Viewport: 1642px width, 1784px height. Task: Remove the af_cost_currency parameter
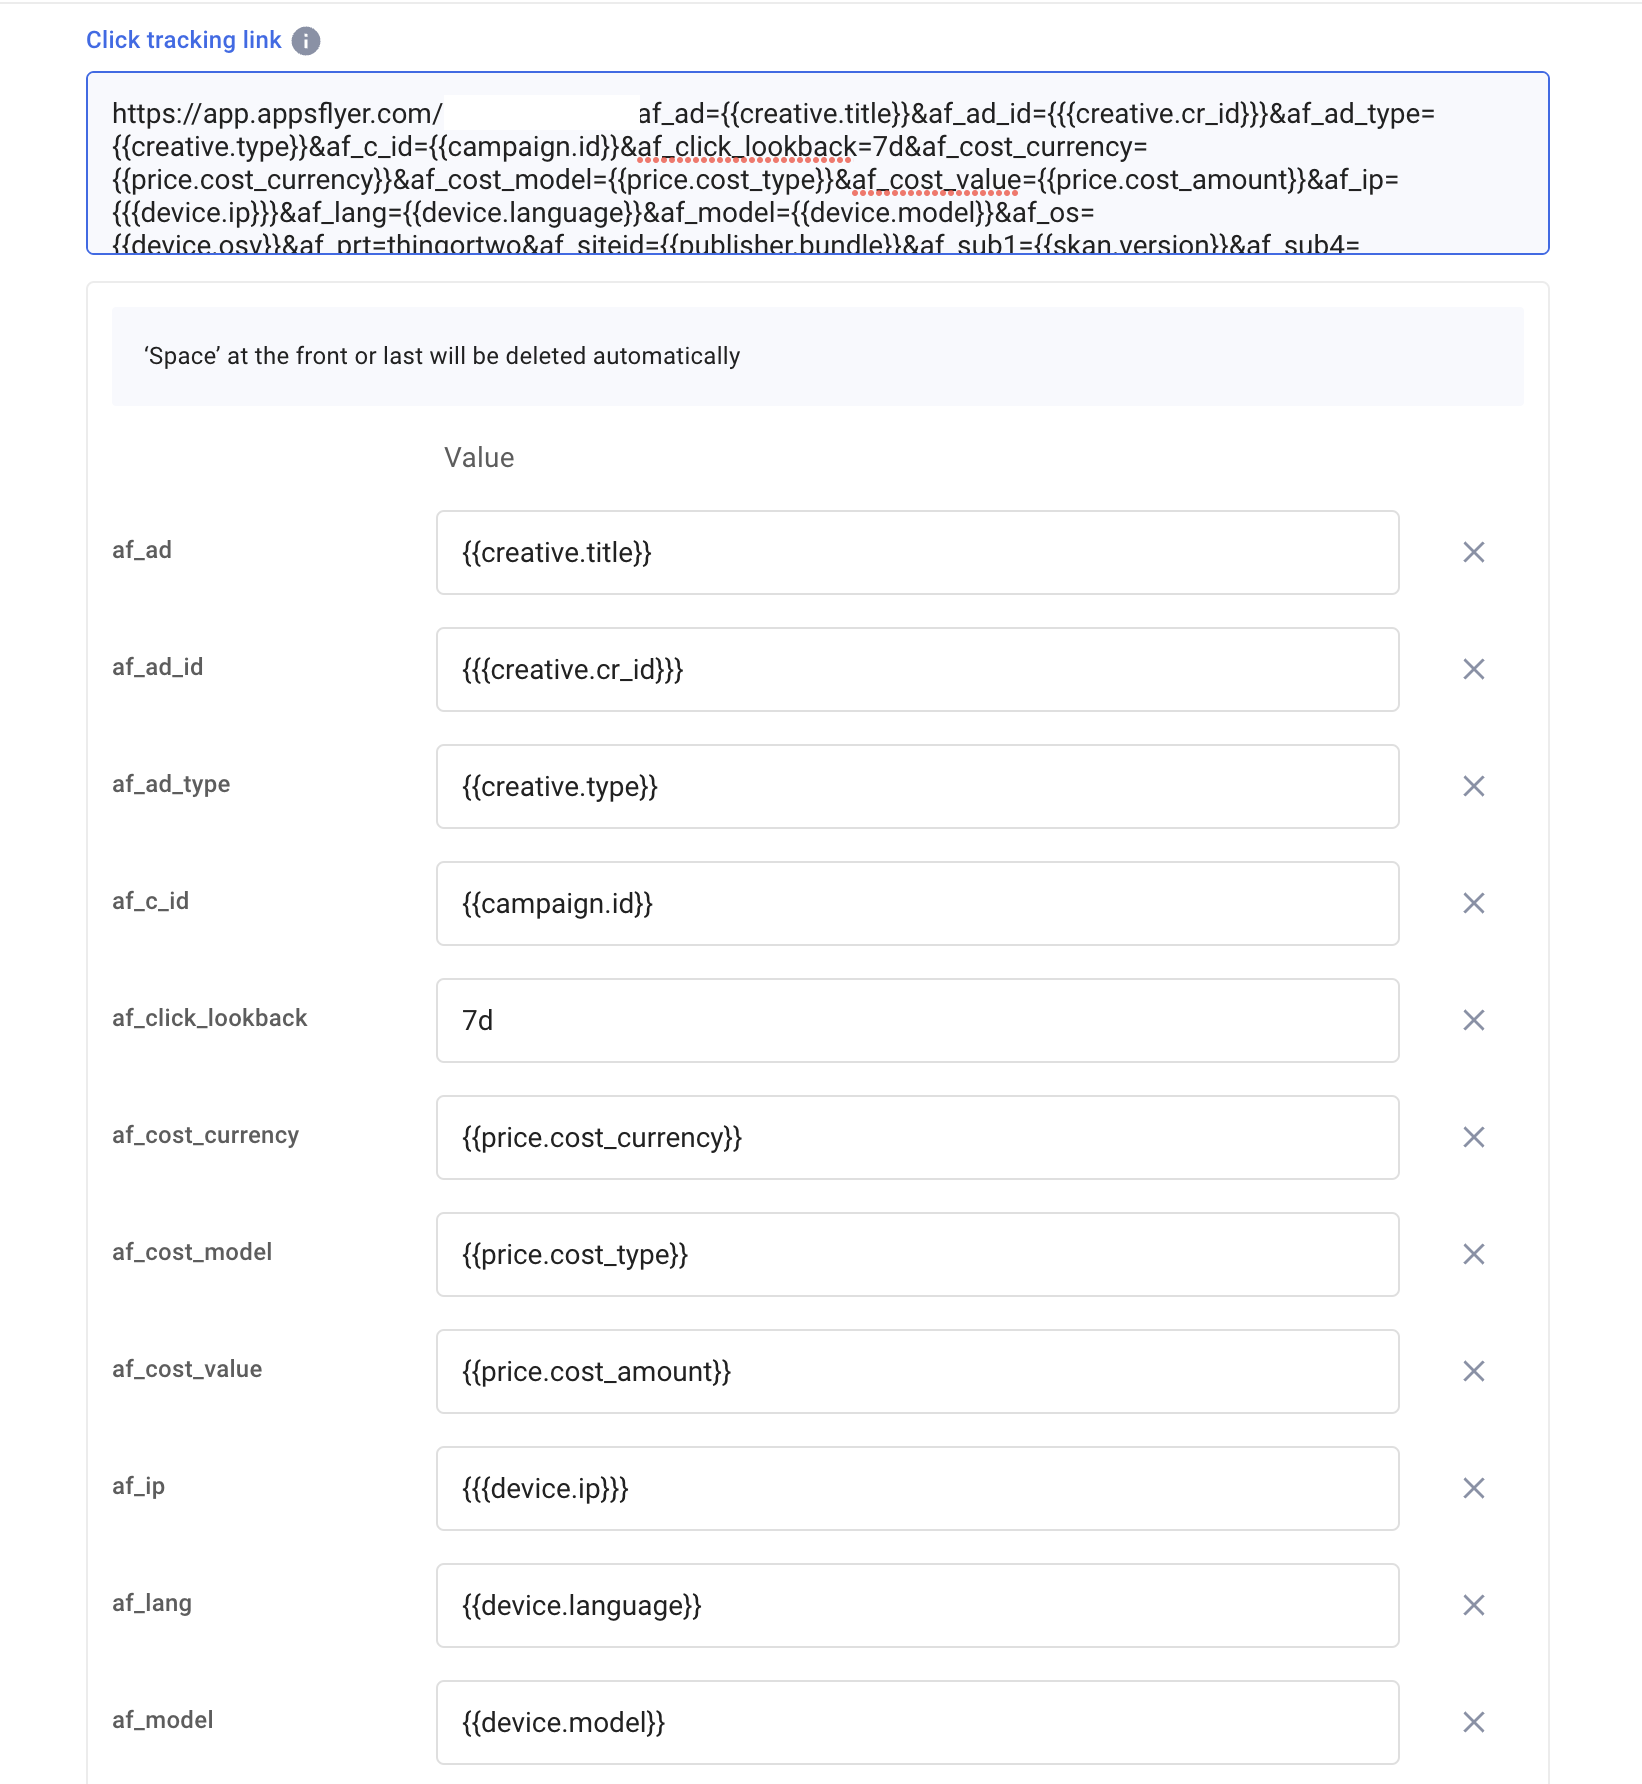click(1472, 1137)
